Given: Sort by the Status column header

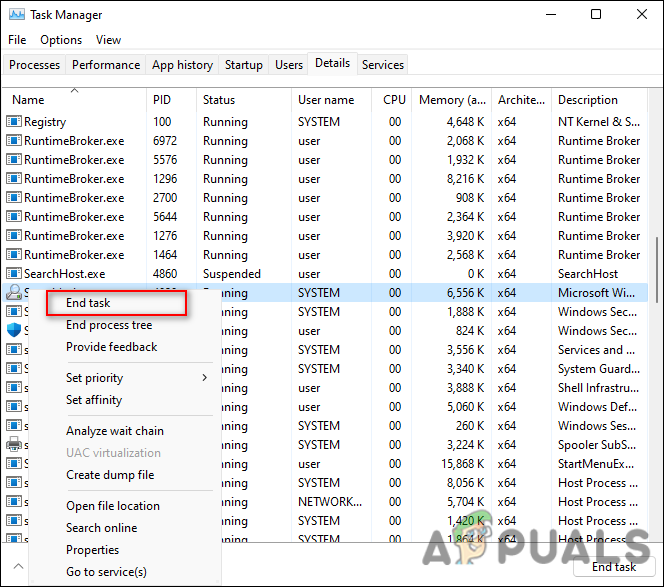Looking at the screenshot, I should point(244,100).
